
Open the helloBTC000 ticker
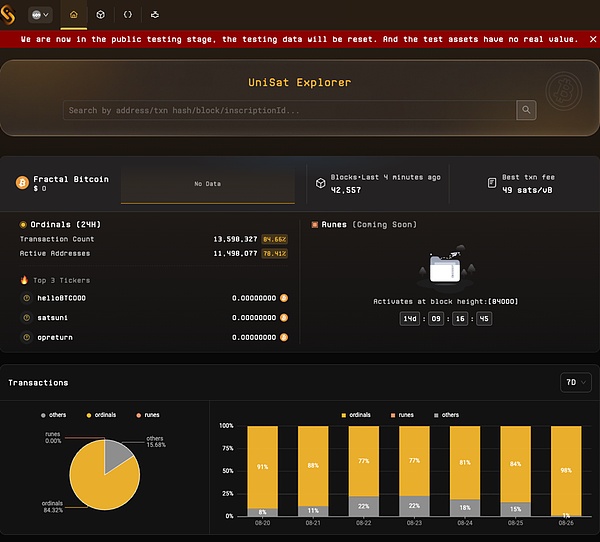coord(62,297)
